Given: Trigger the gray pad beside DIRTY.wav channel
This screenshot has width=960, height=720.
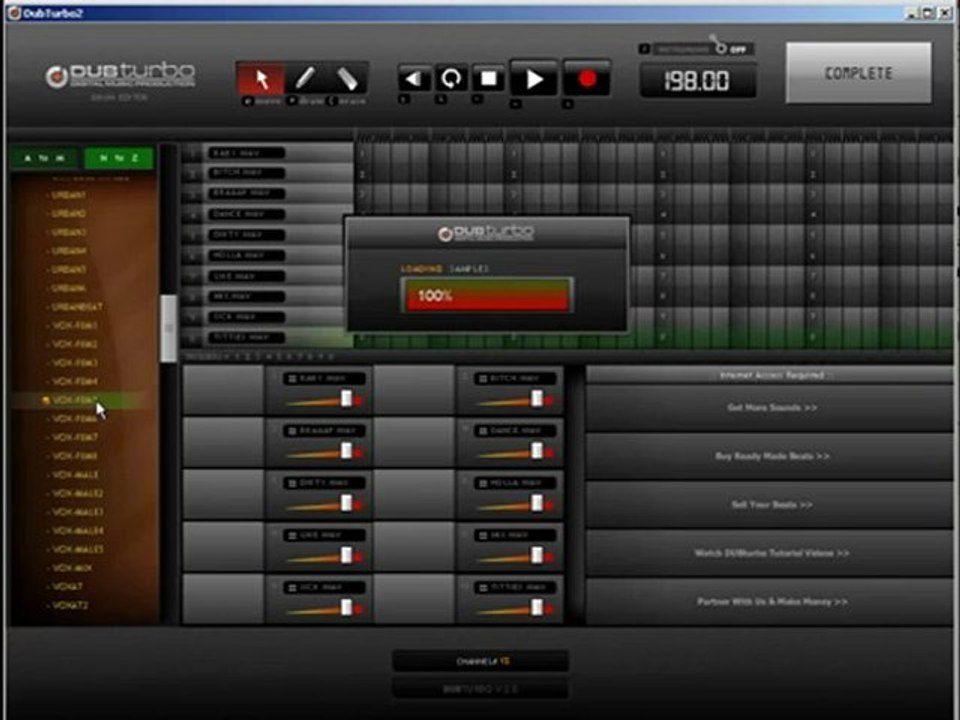Looking at the screenshot, I should [x=223, y=494].
